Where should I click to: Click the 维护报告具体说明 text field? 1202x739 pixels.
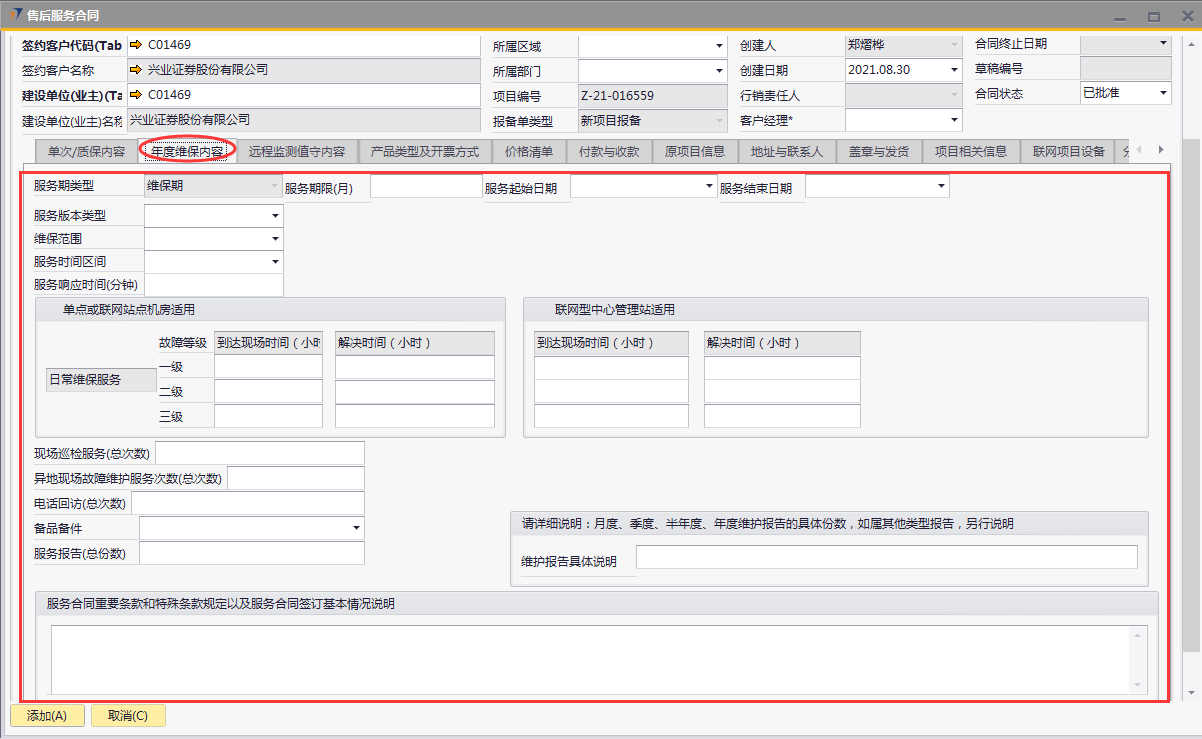(886, 557)
